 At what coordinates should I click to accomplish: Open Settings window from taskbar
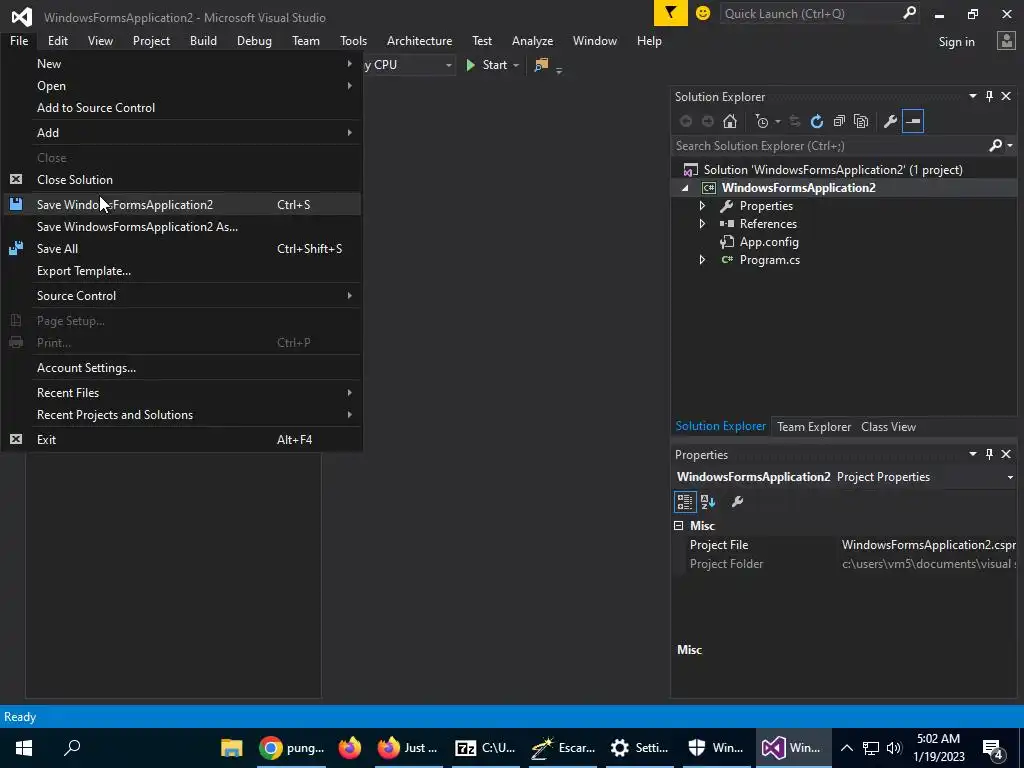click(x=639, y=748)
